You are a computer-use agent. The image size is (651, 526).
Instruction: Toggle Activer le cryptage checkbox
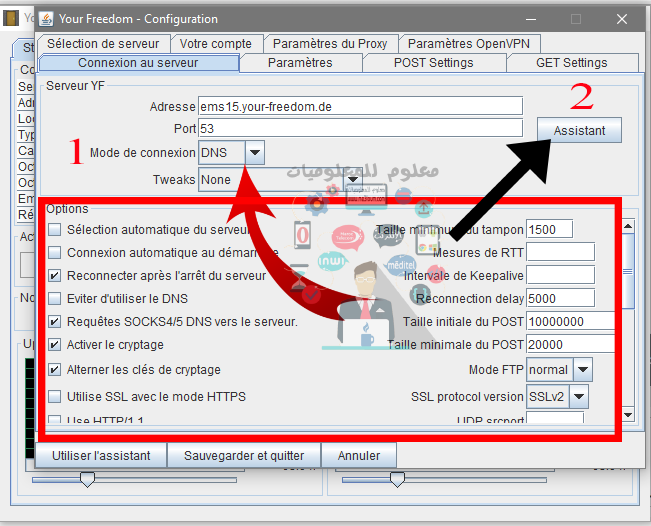click(54, 345)
